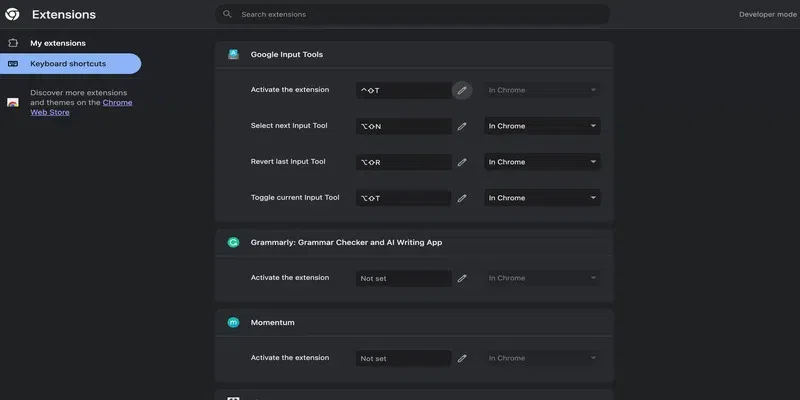Click the Chrome logo next to Extensions
The image size is (800, 400).
[x=13, y=15]
